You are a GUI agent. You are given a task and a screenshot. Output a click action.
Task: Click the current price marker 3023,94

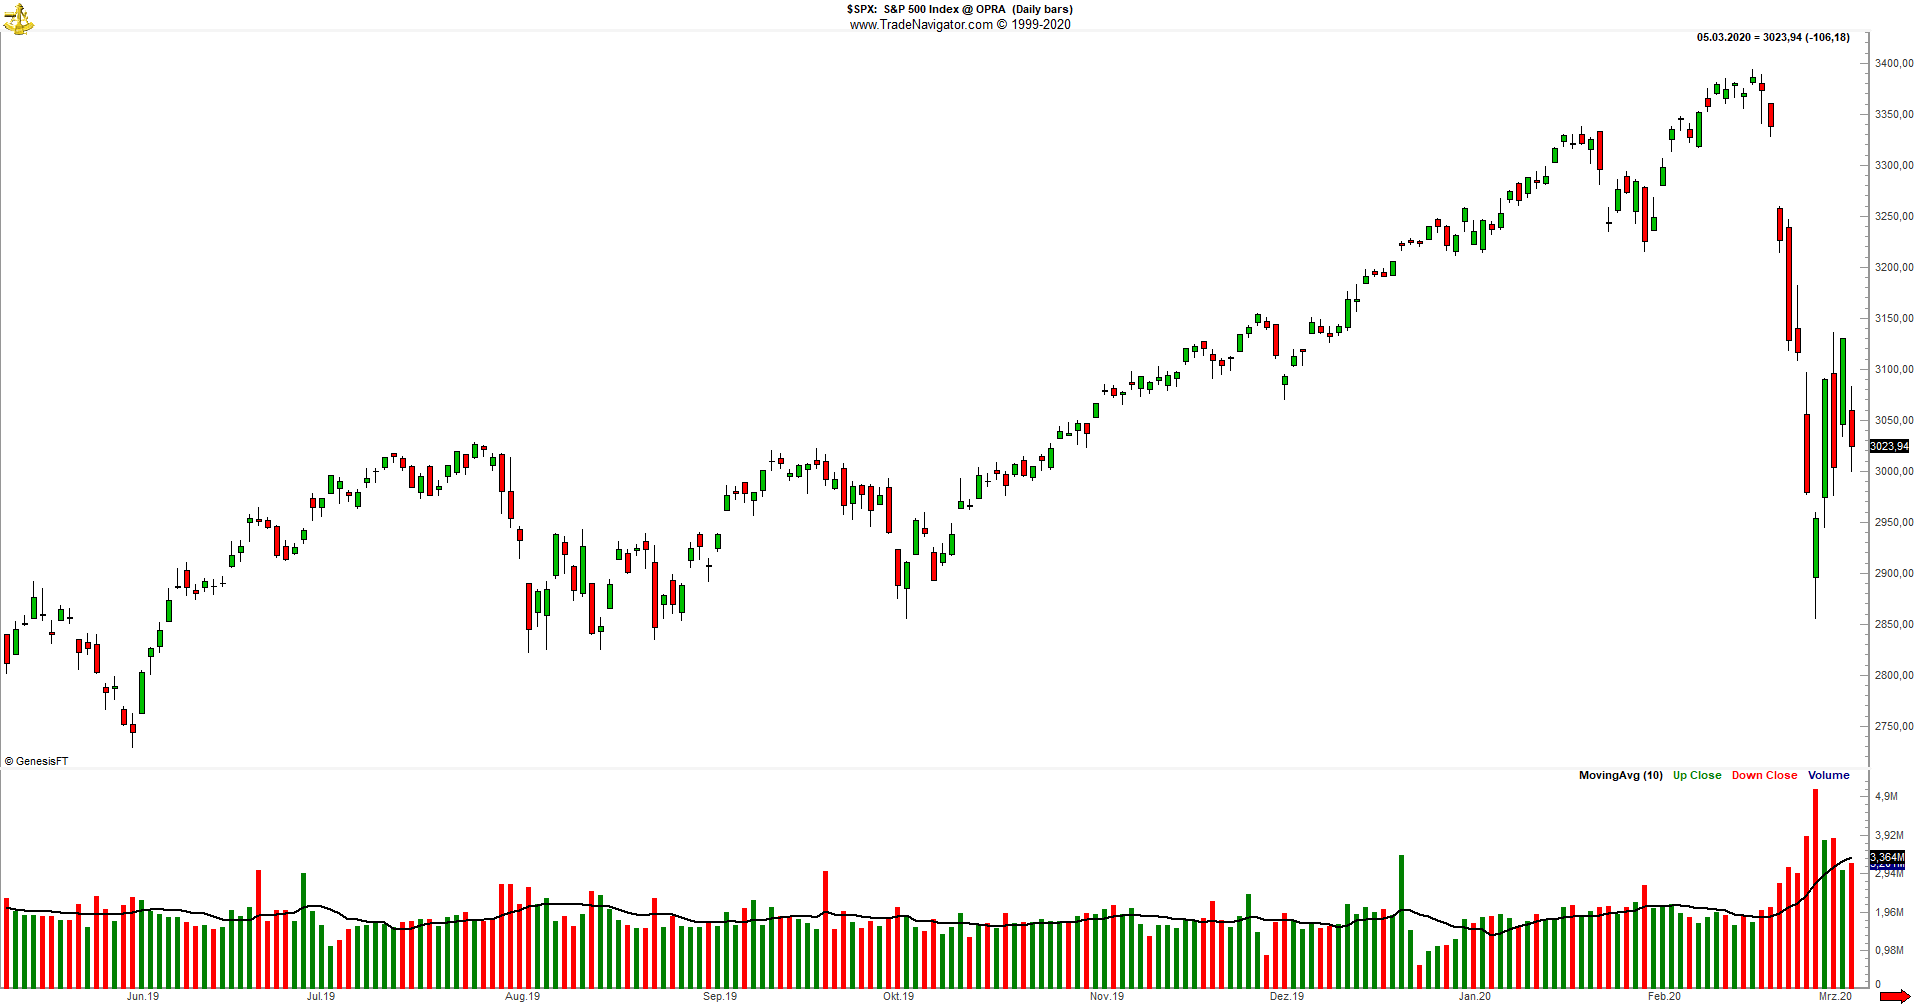click(x=1889, y=446)
